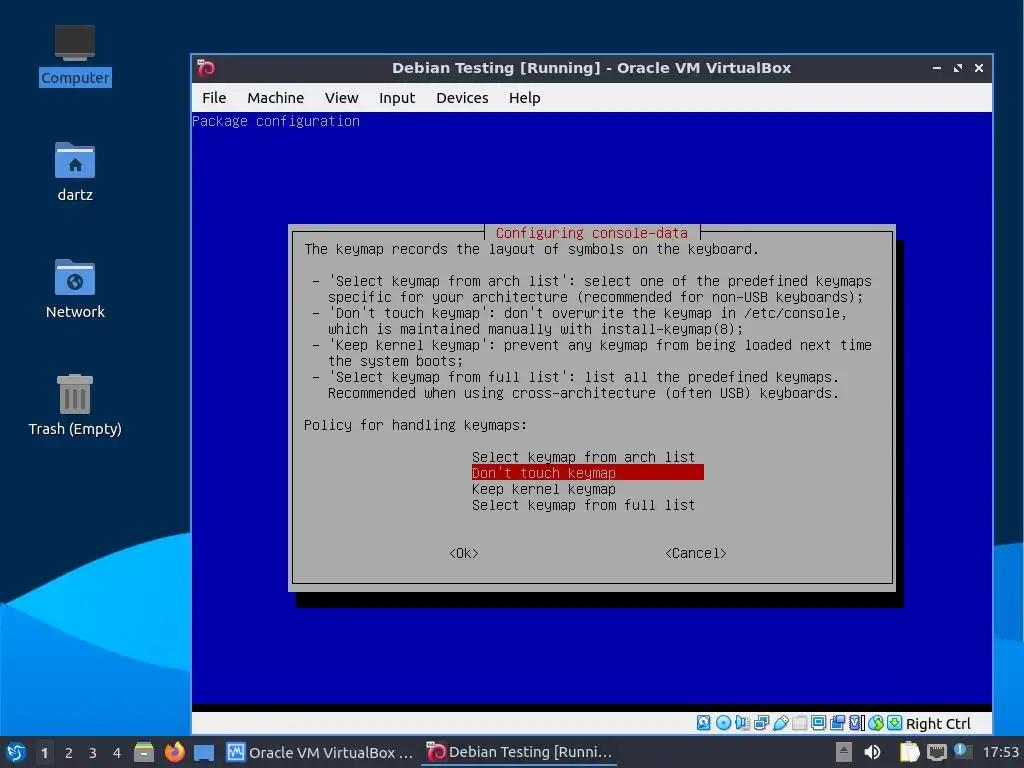Switch to Debian Testing [Running] task
Screen dimensions: 1024x768
(x=519, y=752)
